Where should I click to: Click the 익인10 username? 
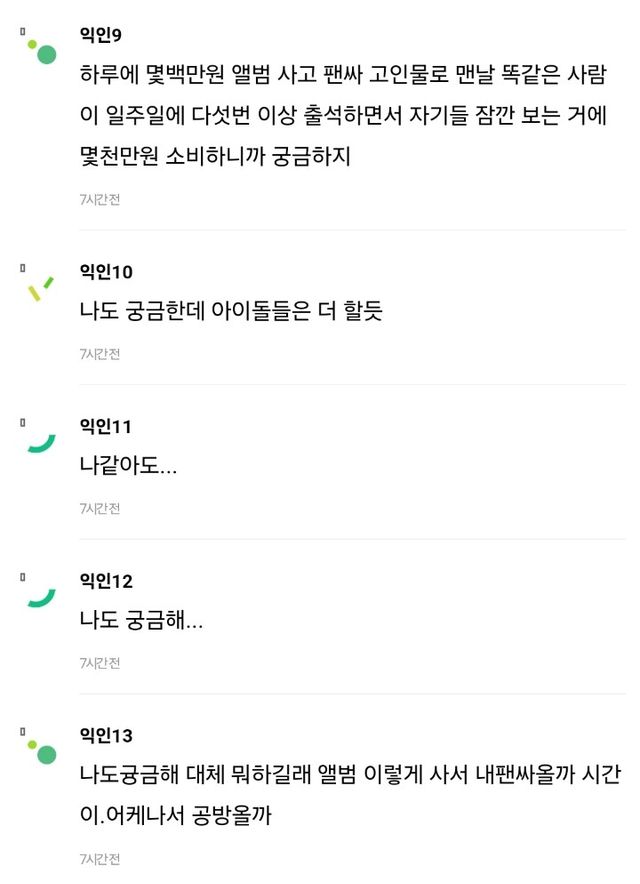[106, 272]
